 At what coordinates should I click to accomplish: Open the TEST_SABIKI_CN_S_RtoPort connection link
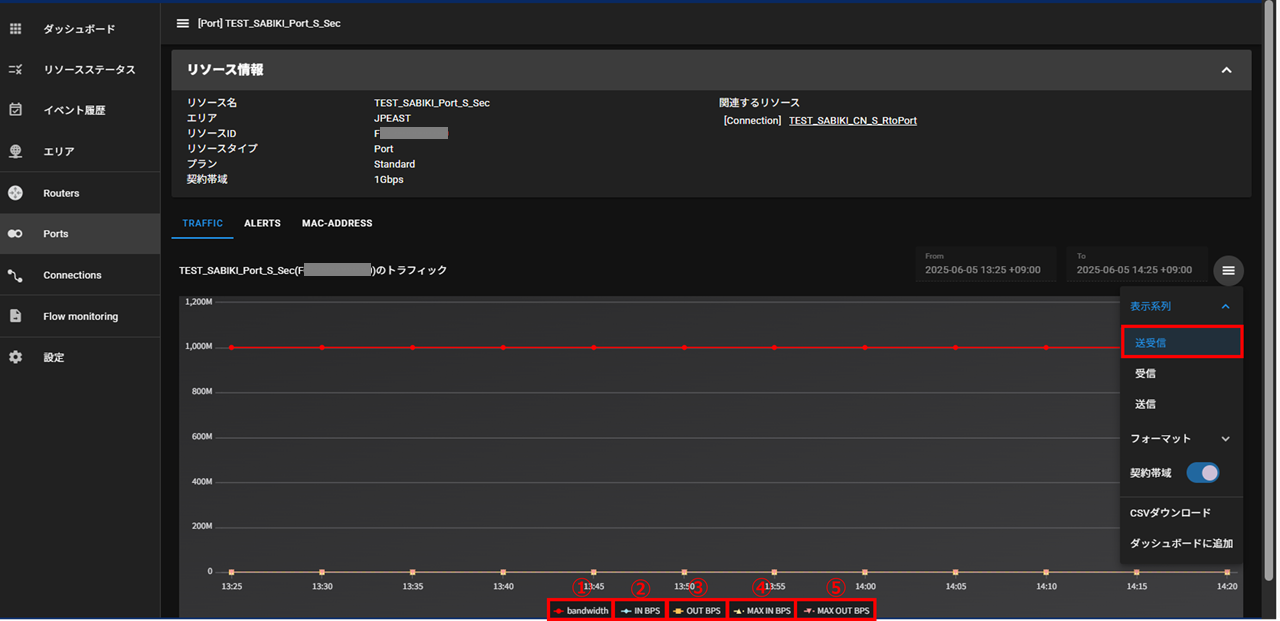point(852,120)
